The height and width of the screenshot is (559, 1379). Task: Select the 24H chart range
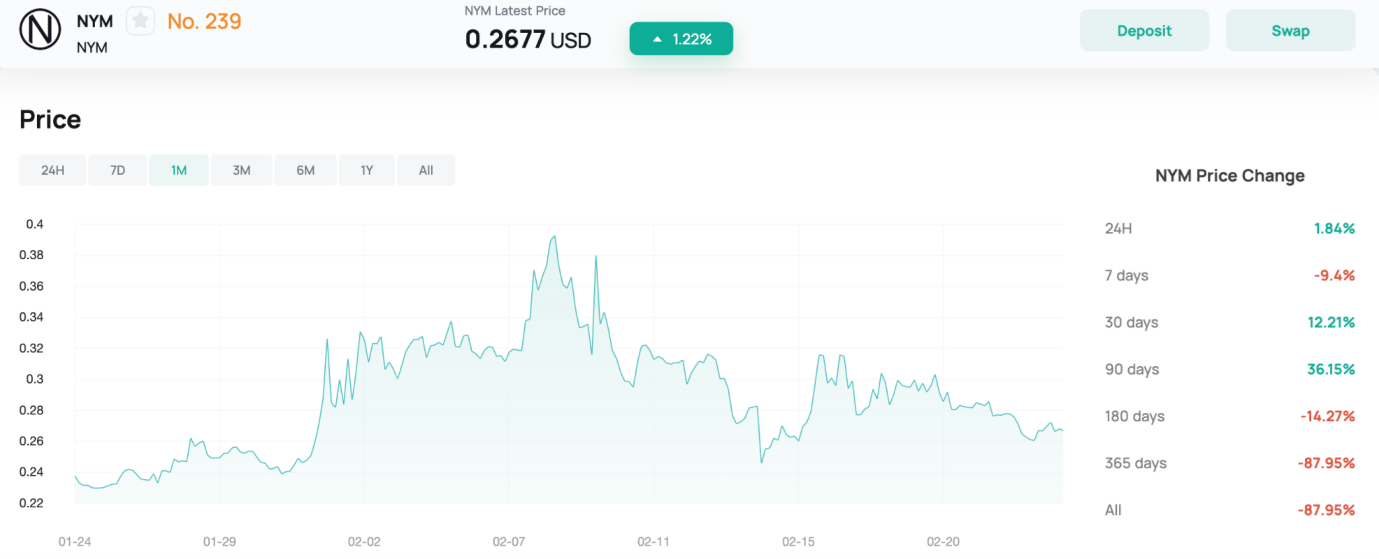53,170
